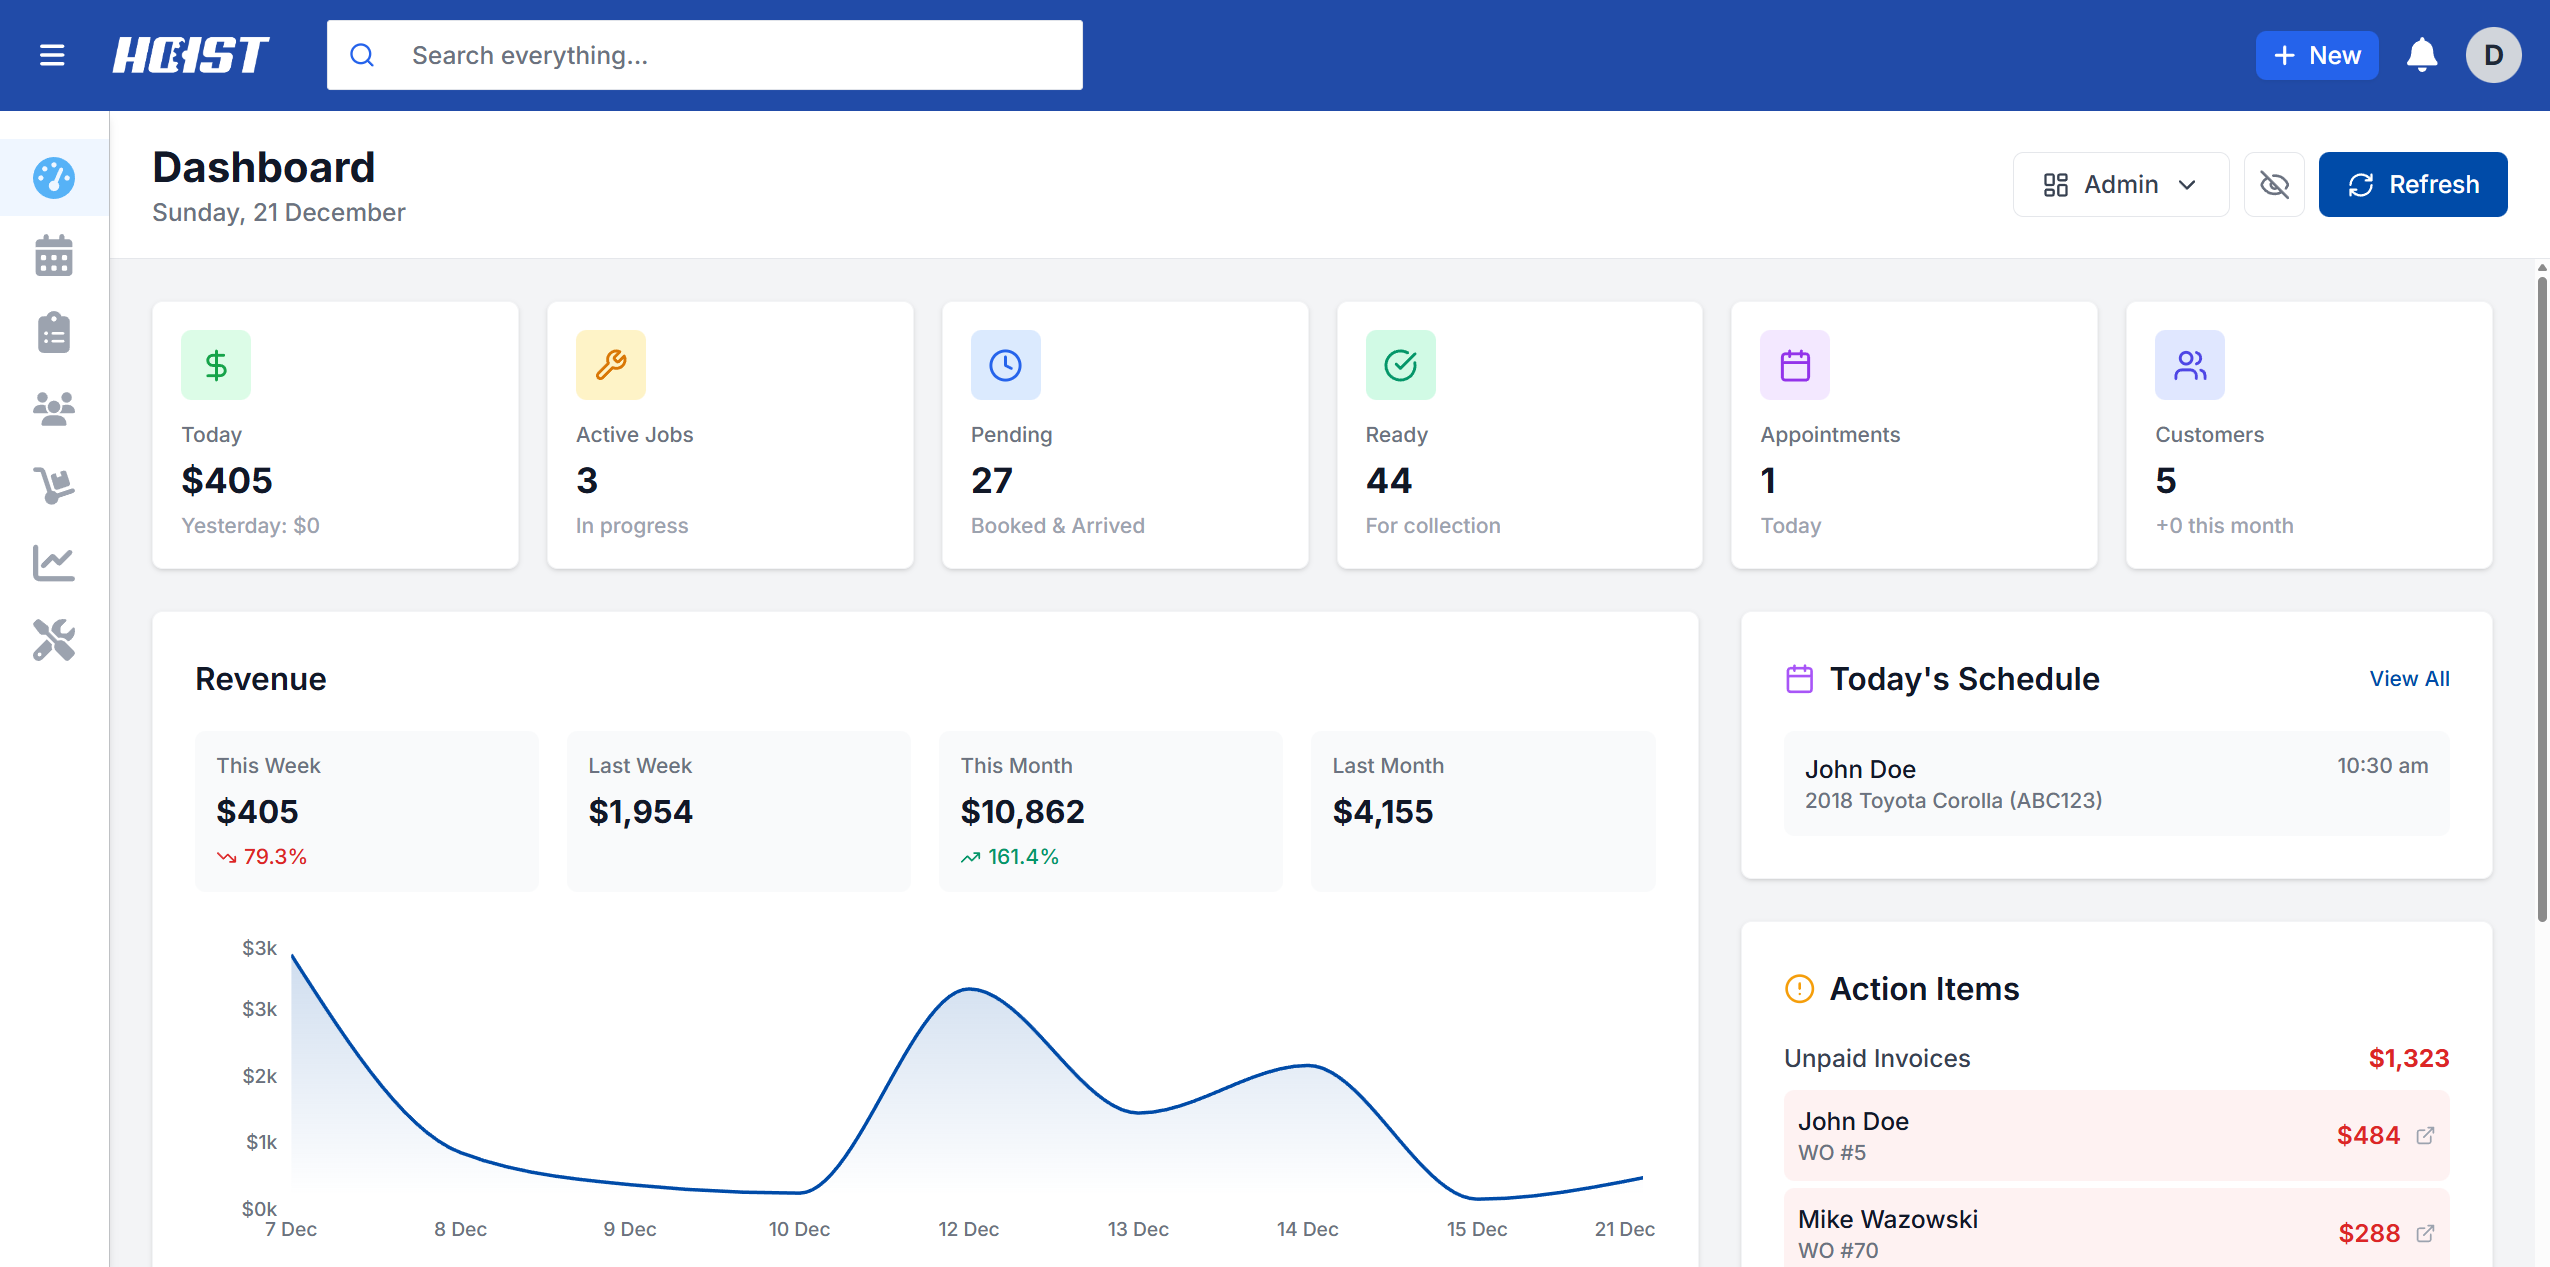The image size is (2550, 1267).
Task: Check notifications via the bell icon
Action: [2421, 55]
